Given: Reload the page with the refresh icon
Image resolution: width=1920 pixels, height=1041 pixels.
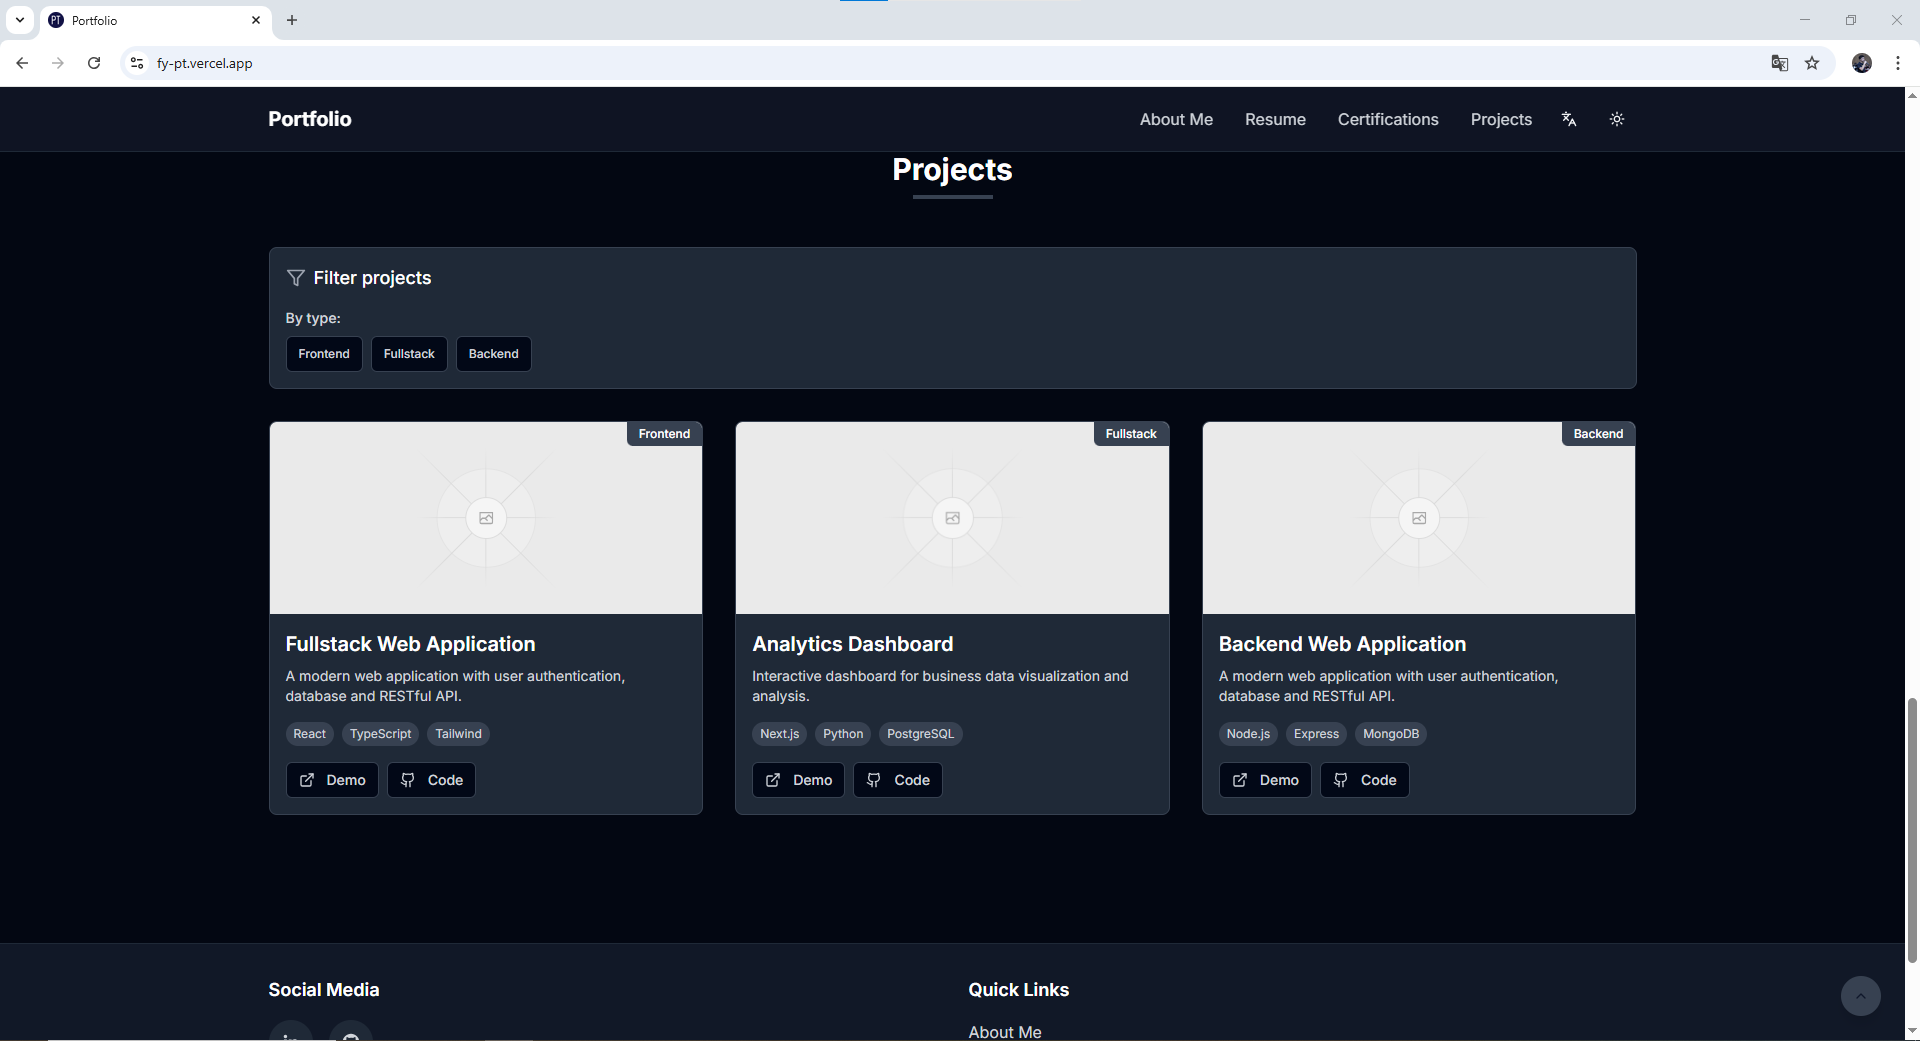Looking at the screenshot, I should [x=93, y=63].
